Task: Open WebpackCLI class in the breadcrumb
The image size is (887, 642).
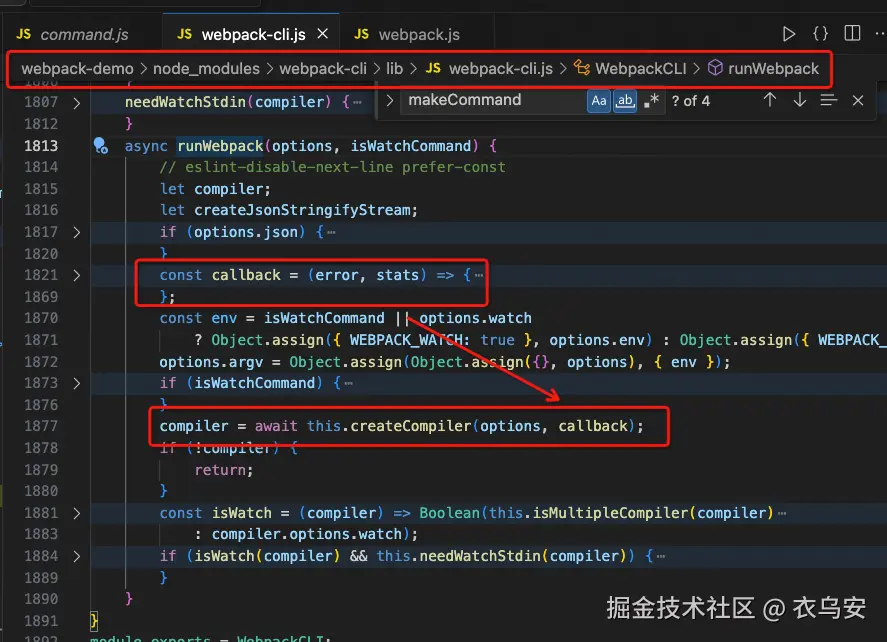Action: pyautogui.click(x=630, y=68)
